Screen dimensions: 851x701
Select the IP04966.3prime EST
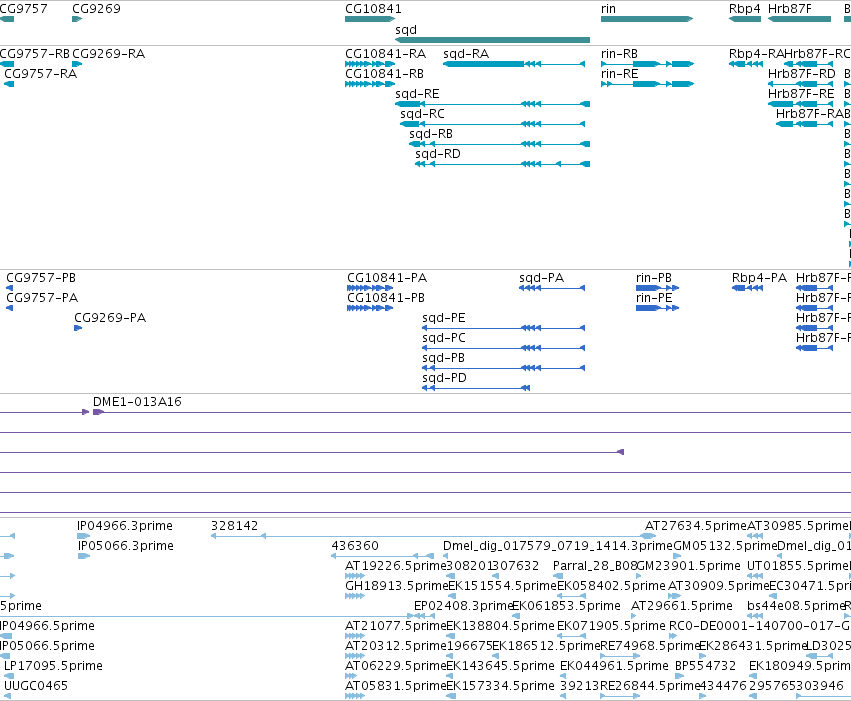[x=84, y=536]
